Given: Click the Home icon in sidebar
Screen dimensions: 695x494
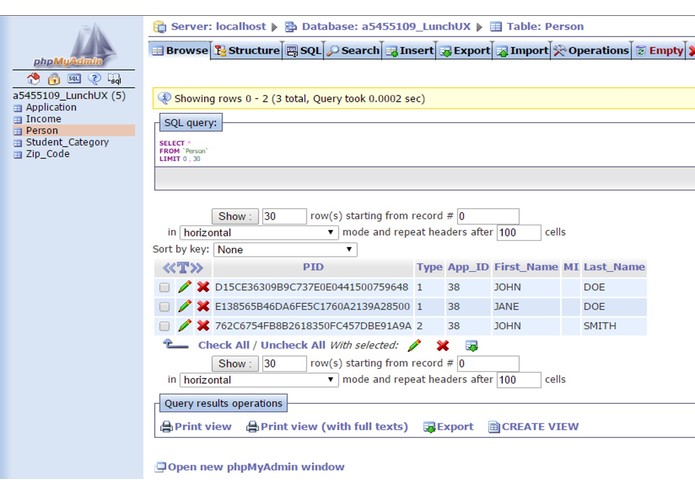Looking at the screenshot, I should point(34,79).
